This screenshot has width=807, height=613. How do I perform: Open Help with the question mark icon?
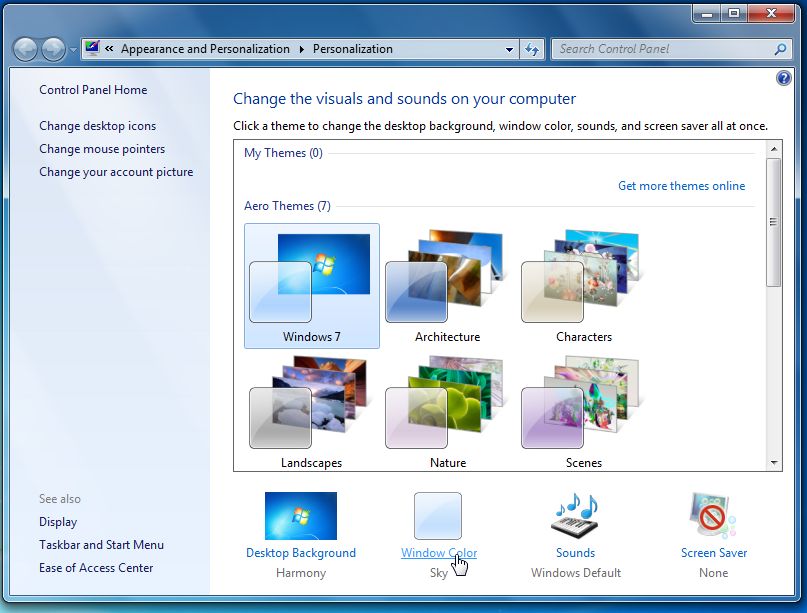(783, 78)
